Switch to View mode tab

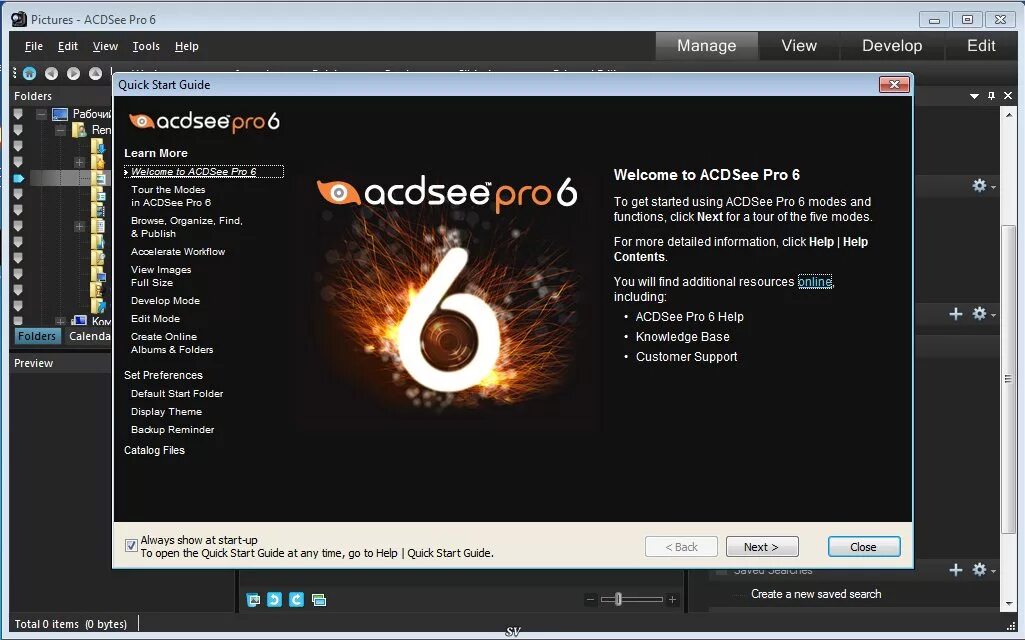(799, 46)
